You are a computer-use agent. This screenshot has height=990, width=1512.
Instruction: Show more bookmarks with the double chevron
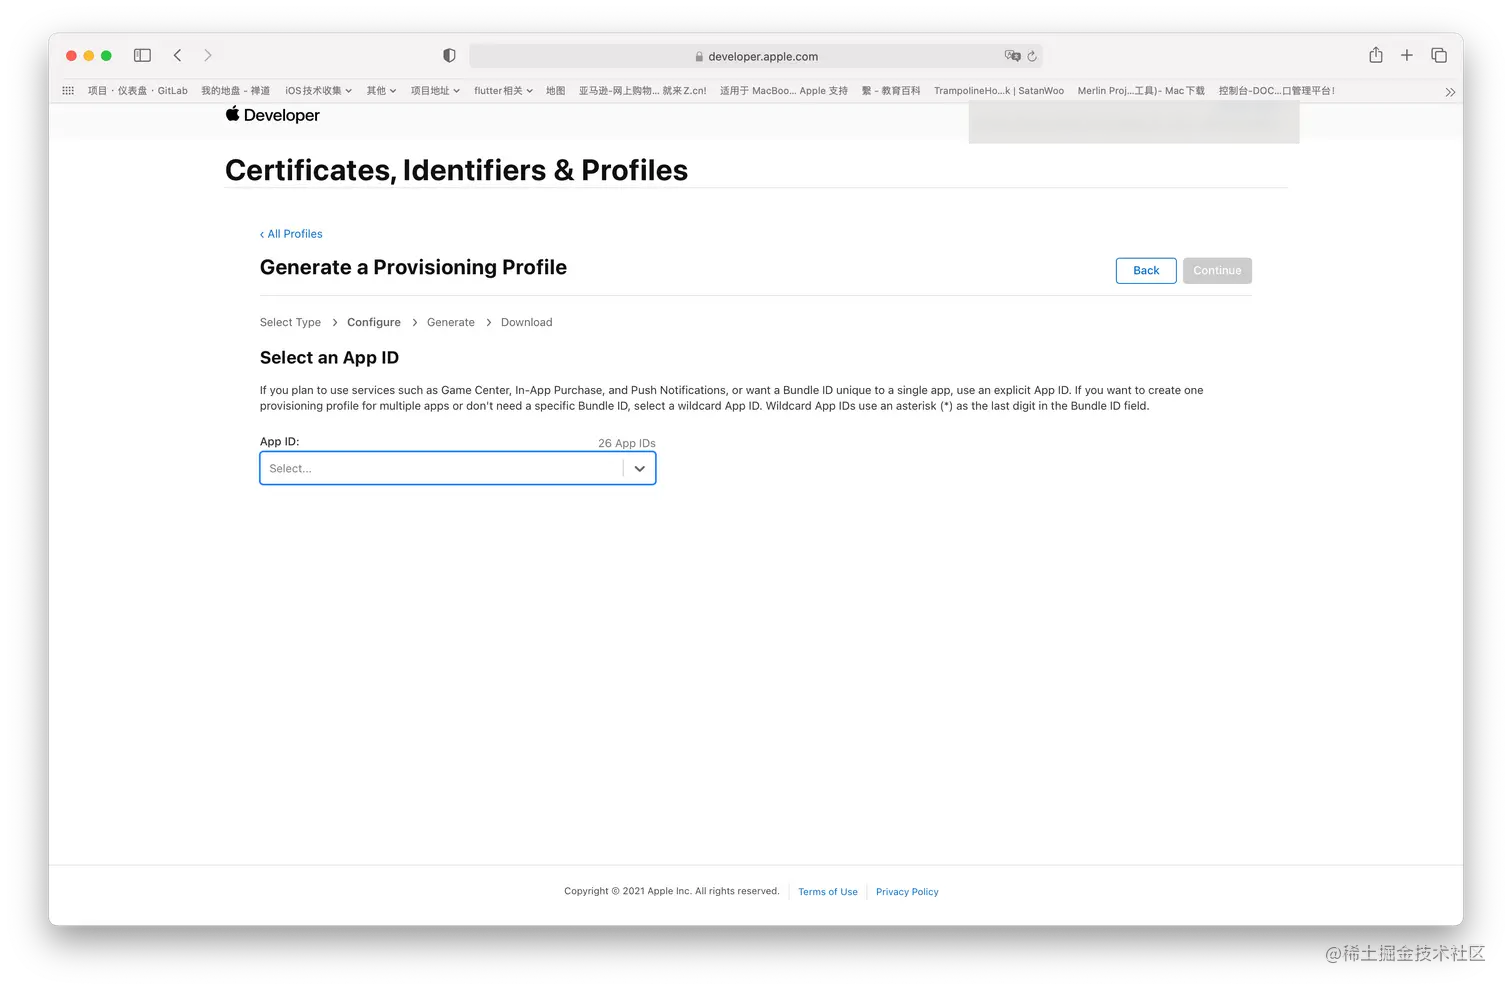pyautogui.click(x=1450, y=92)
